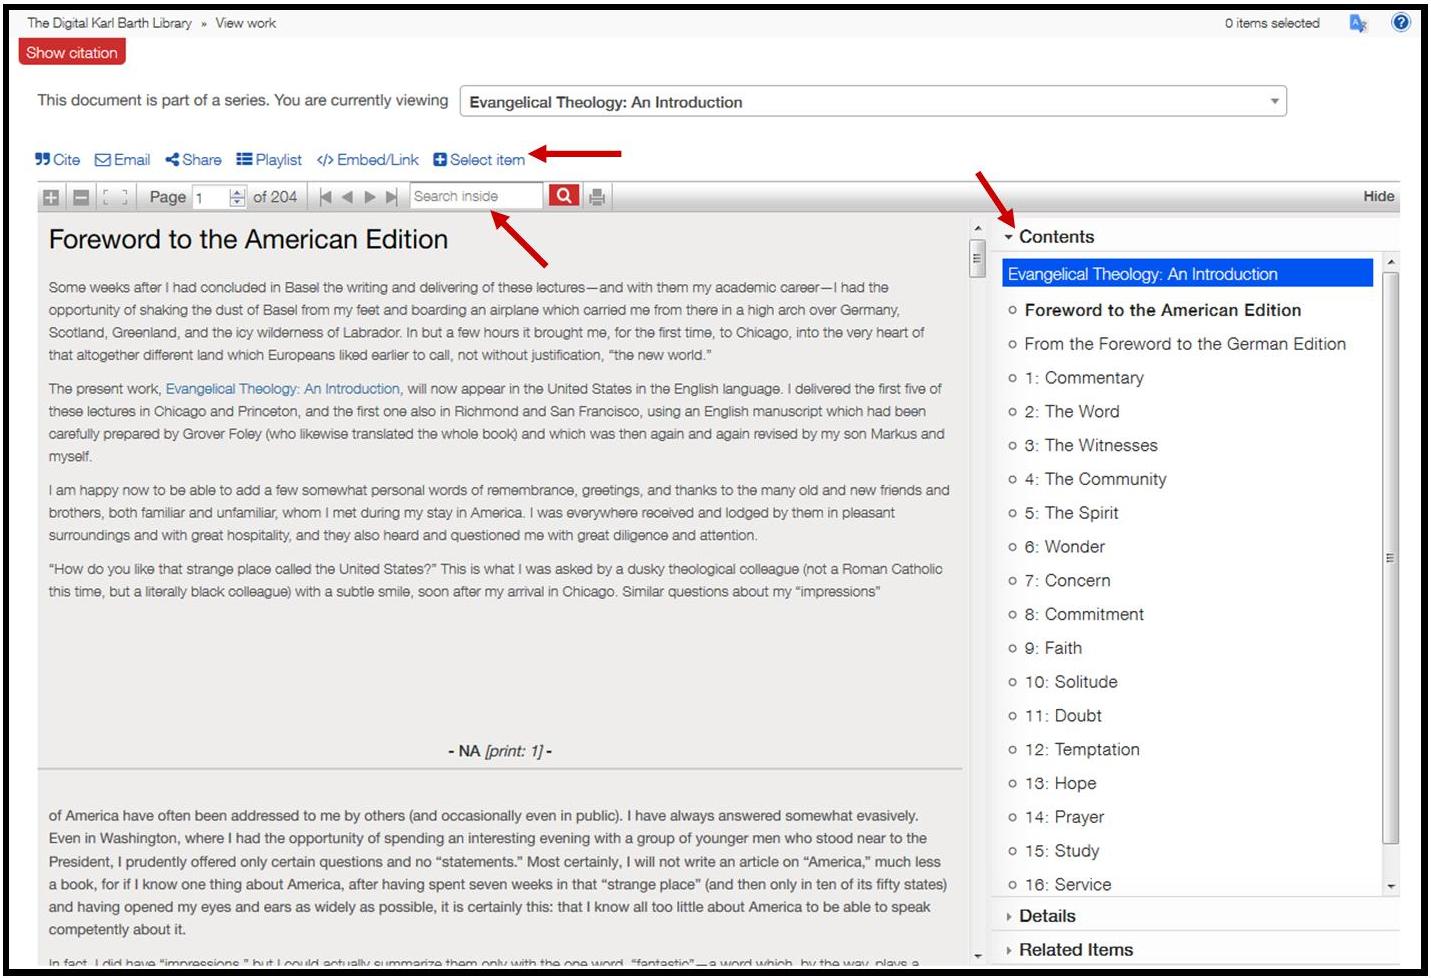Open chapter 13: Hope
The image size is (1431, 978).
click(1060, 784)
